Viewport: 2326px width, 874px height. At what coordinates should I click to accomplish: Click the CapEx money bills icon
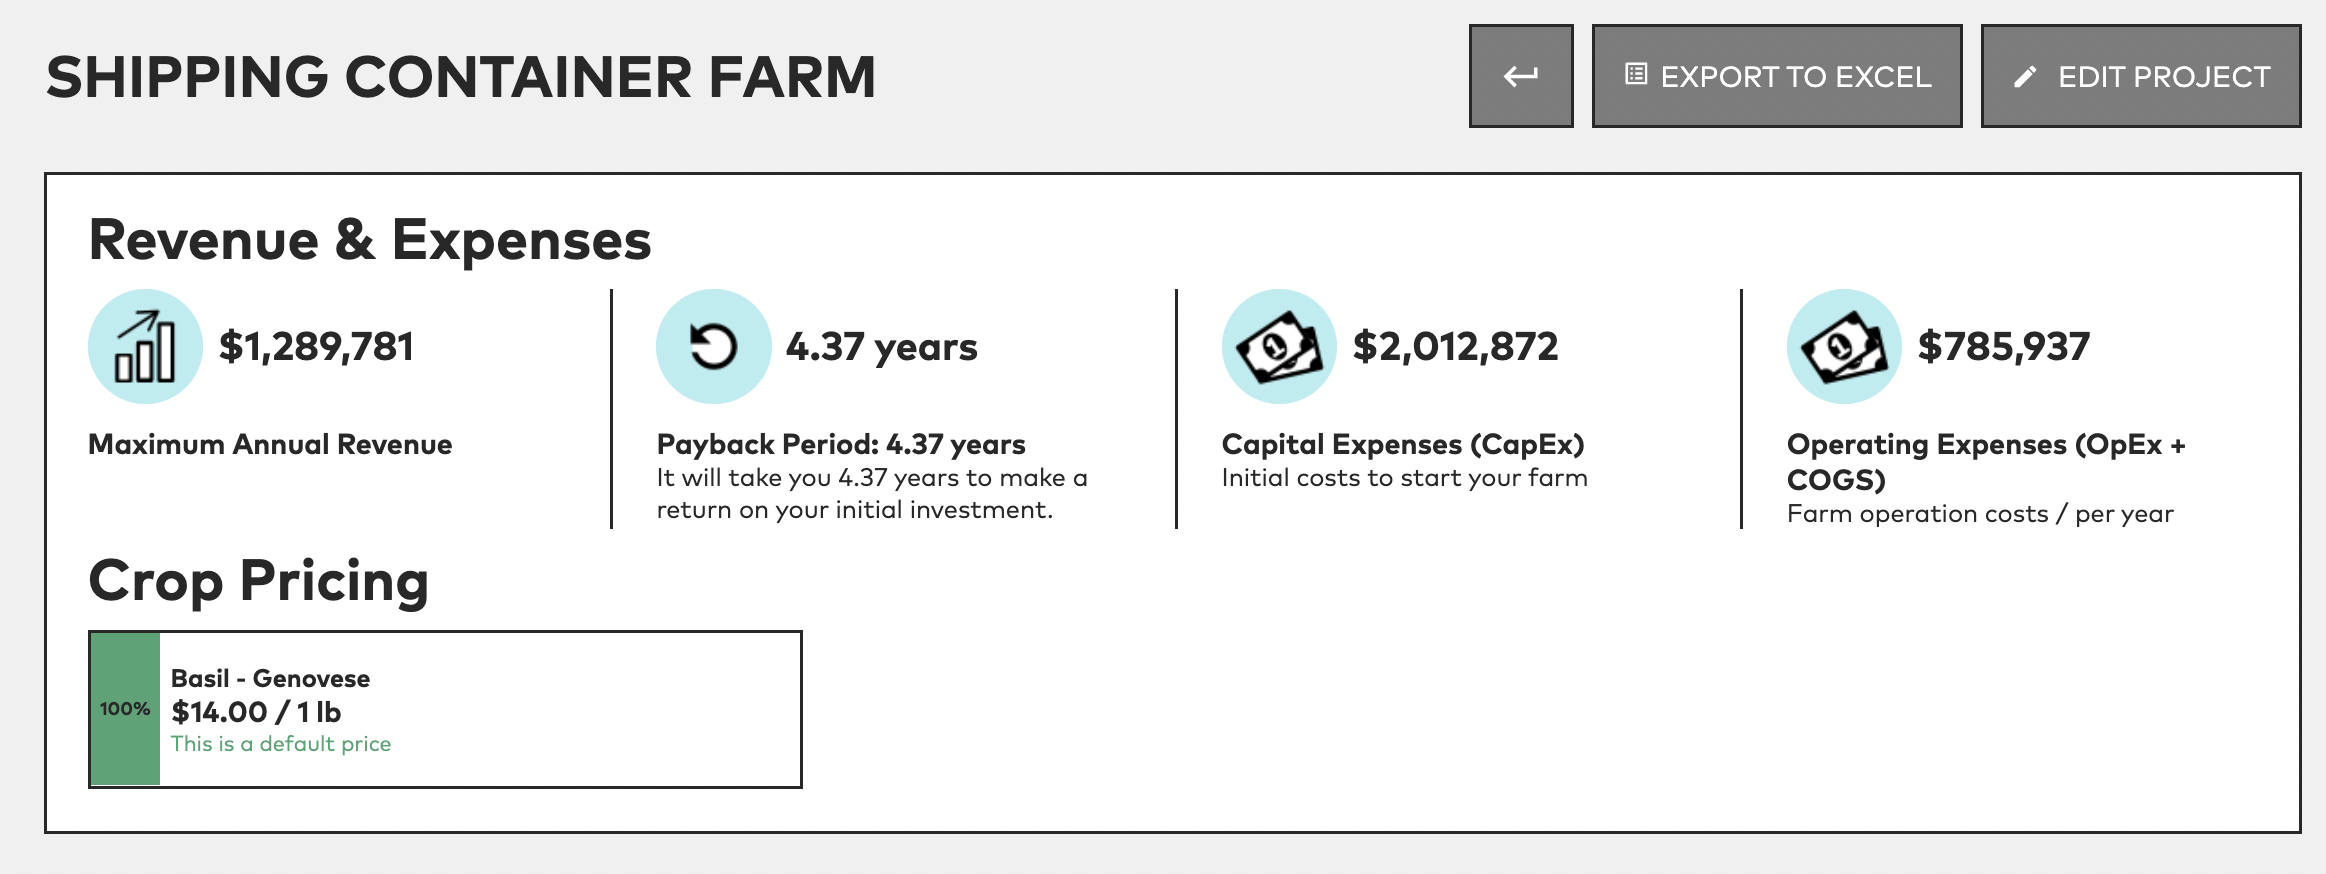coord(1279,347)
